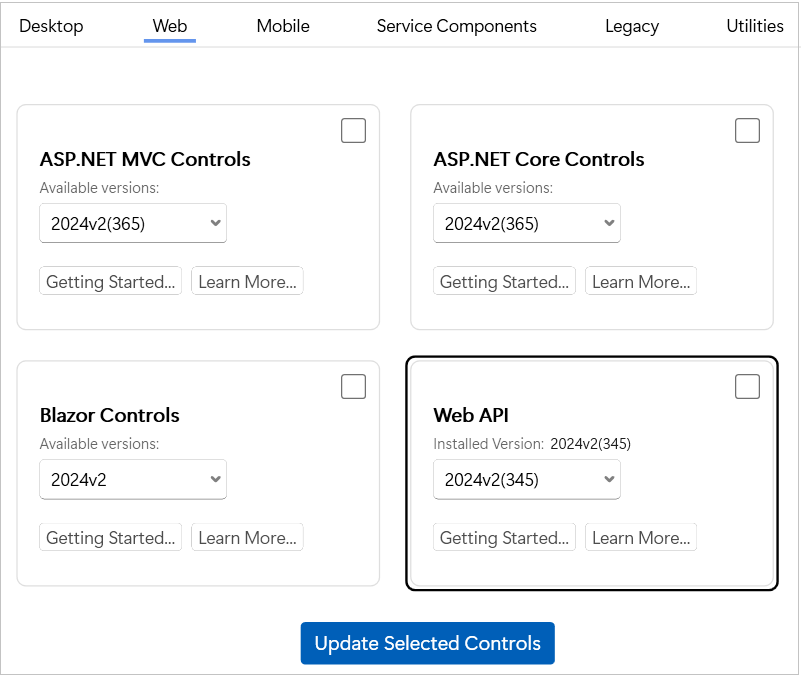Viewport: 801px width, 676px height.
Task: Check the ASP.NET MVC Controls checkbox
Action: pos(353,131)
